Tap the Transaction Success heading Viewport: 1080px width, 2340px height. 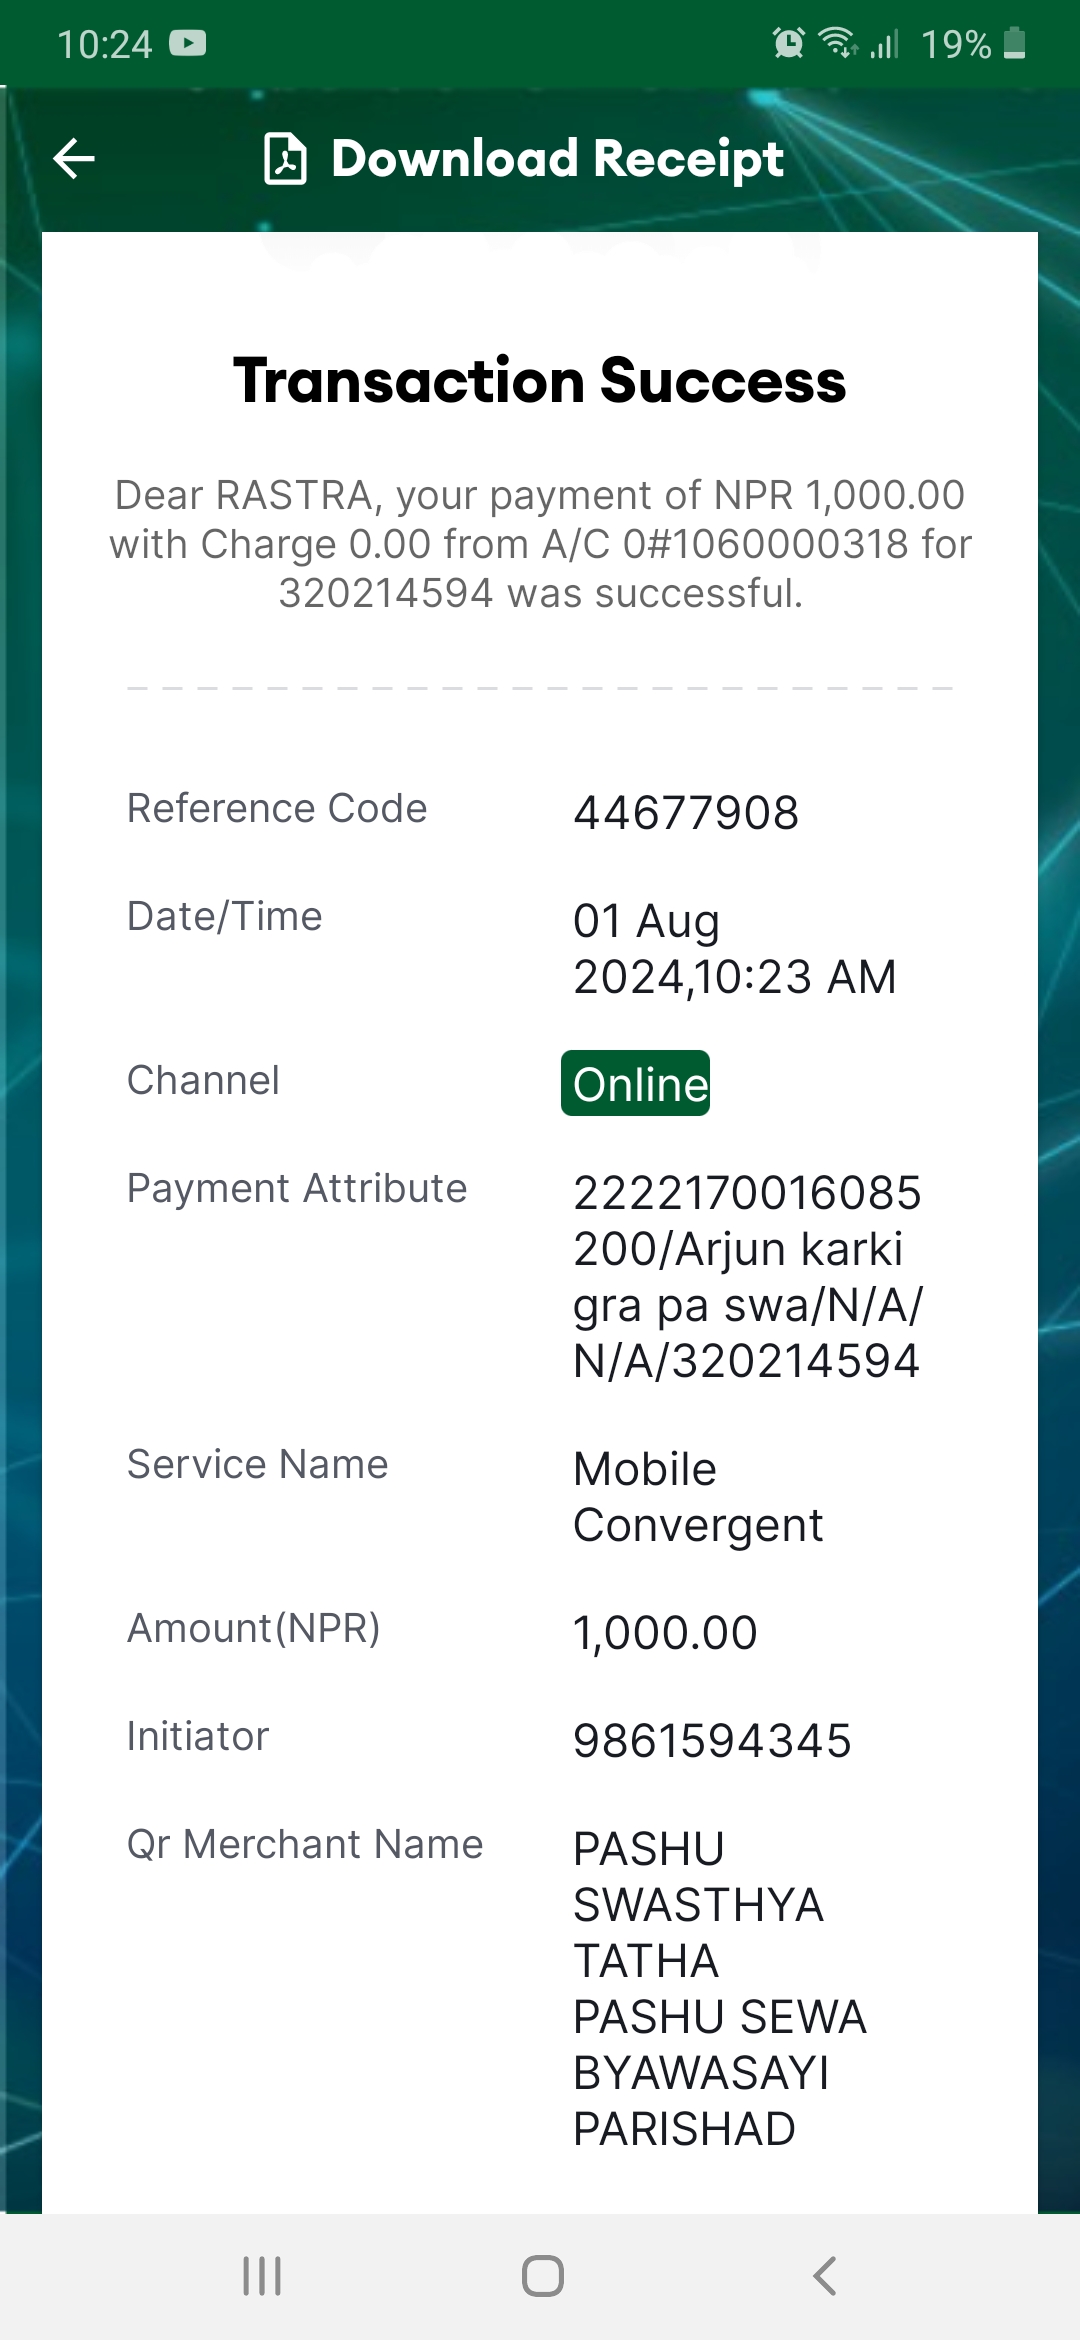pos(540,381)
